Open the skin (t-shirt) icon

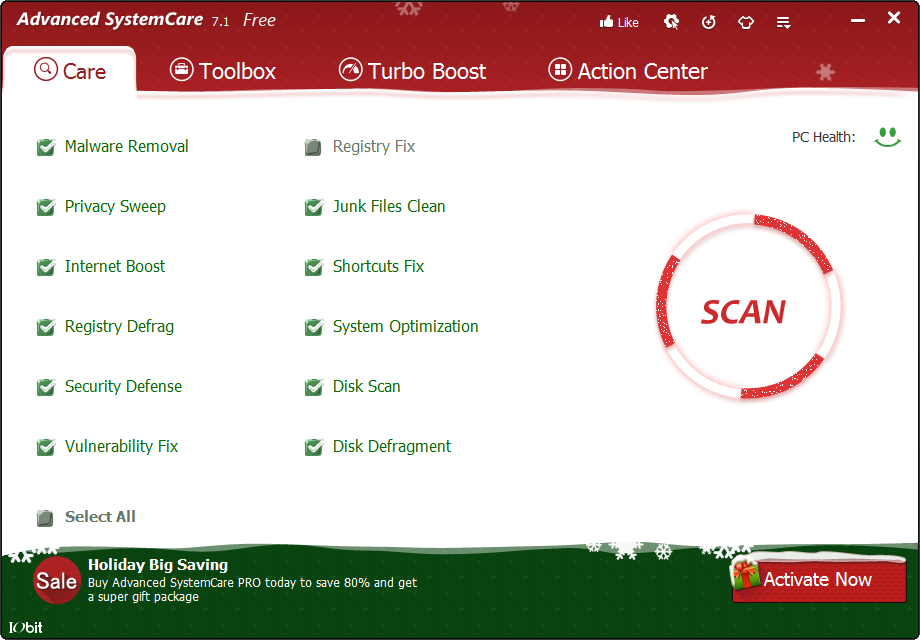(746, 22)
